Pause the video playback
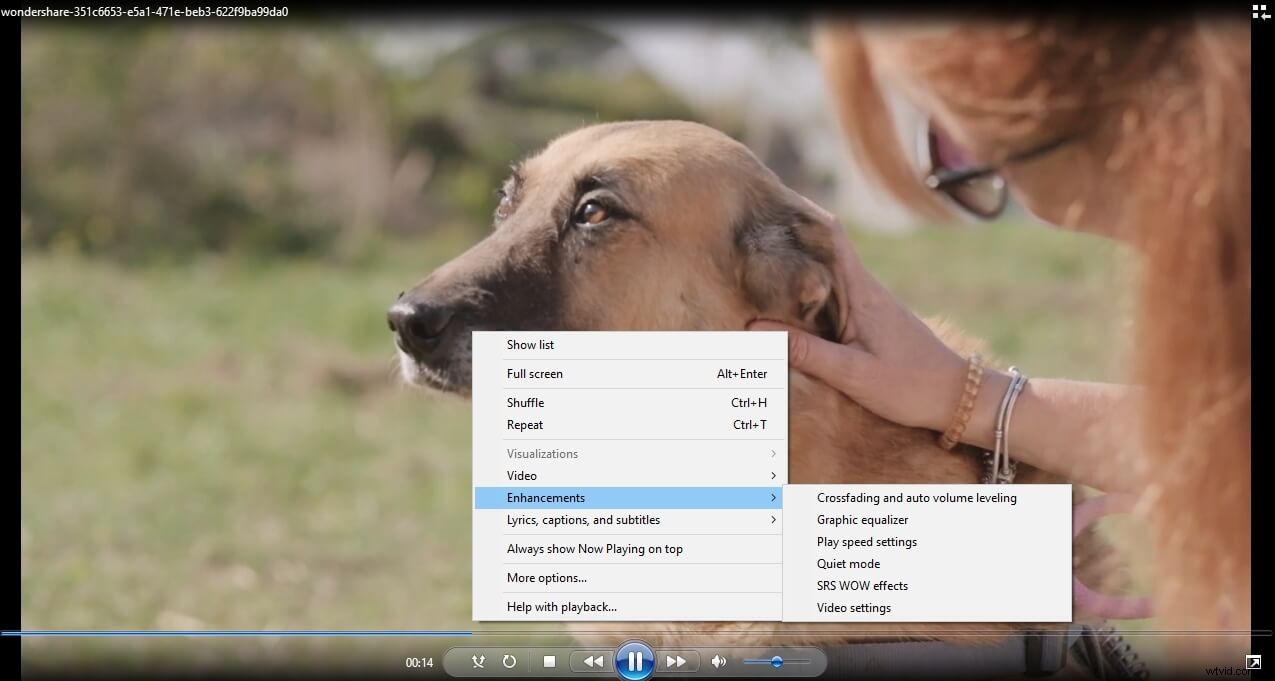This screenshot has width=1275, height=681. [x=635, y=661]
